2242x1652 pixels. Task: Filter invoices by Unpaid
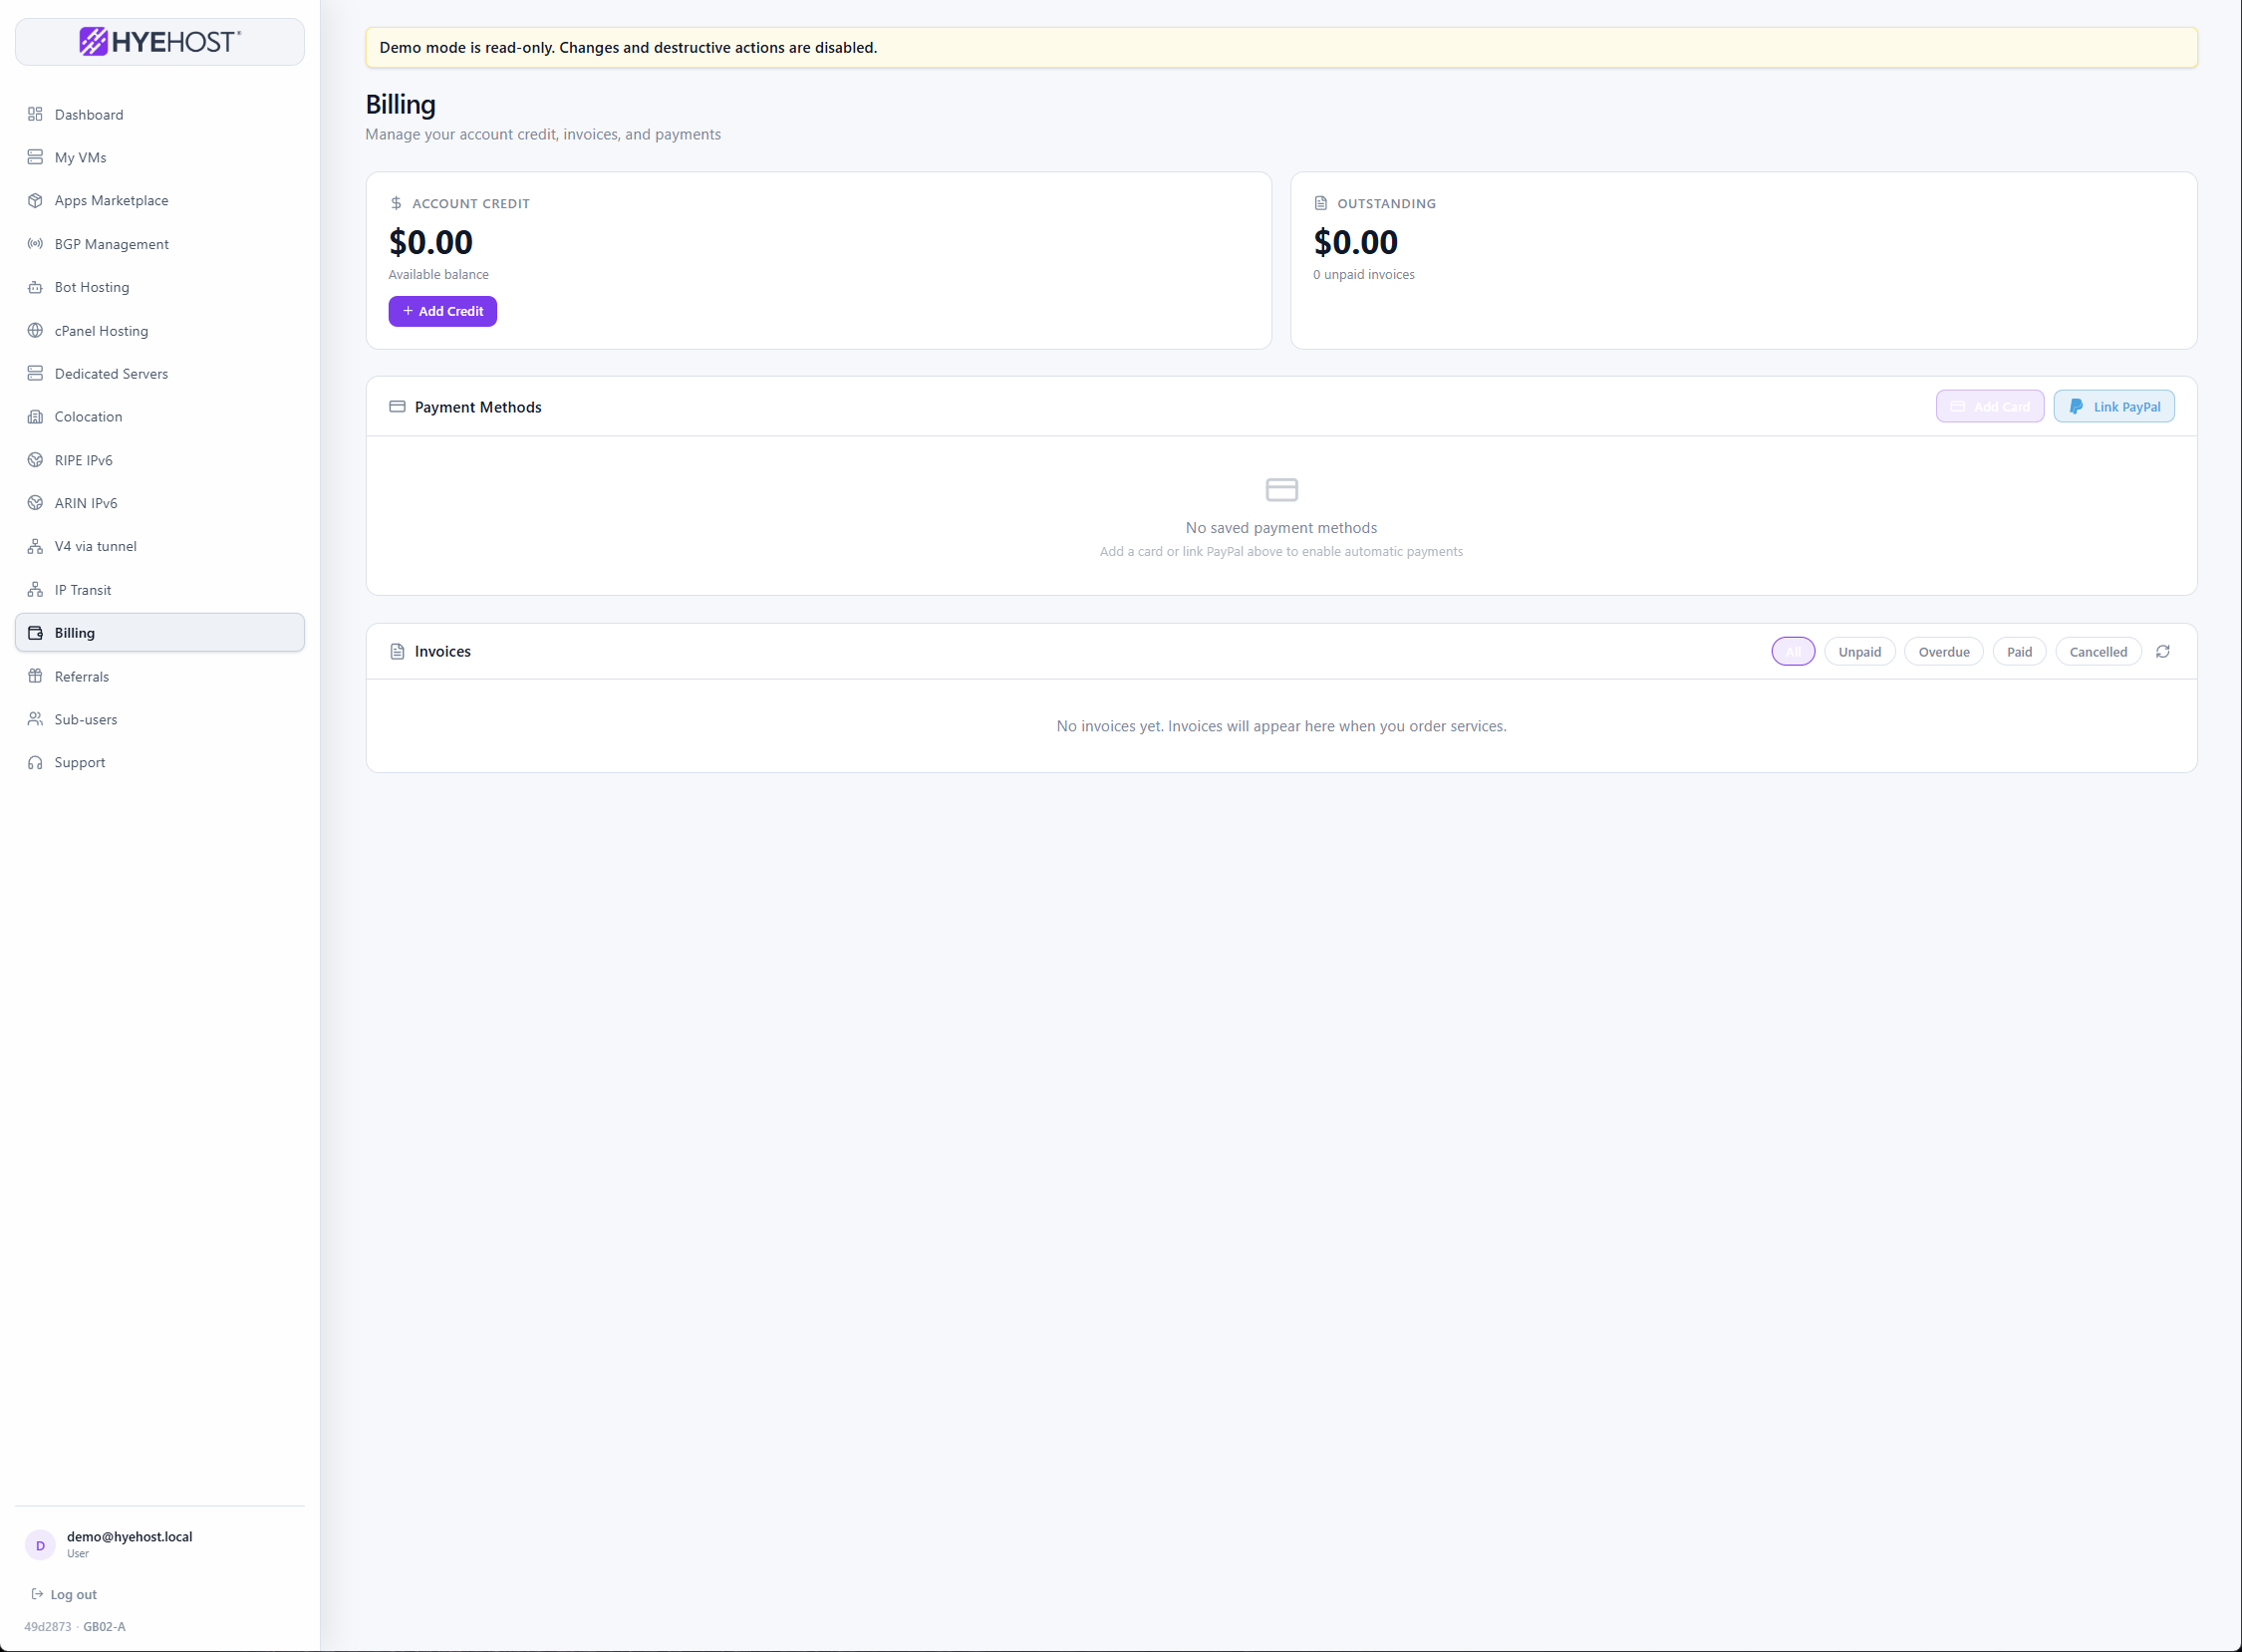(x=1859, y=652)
